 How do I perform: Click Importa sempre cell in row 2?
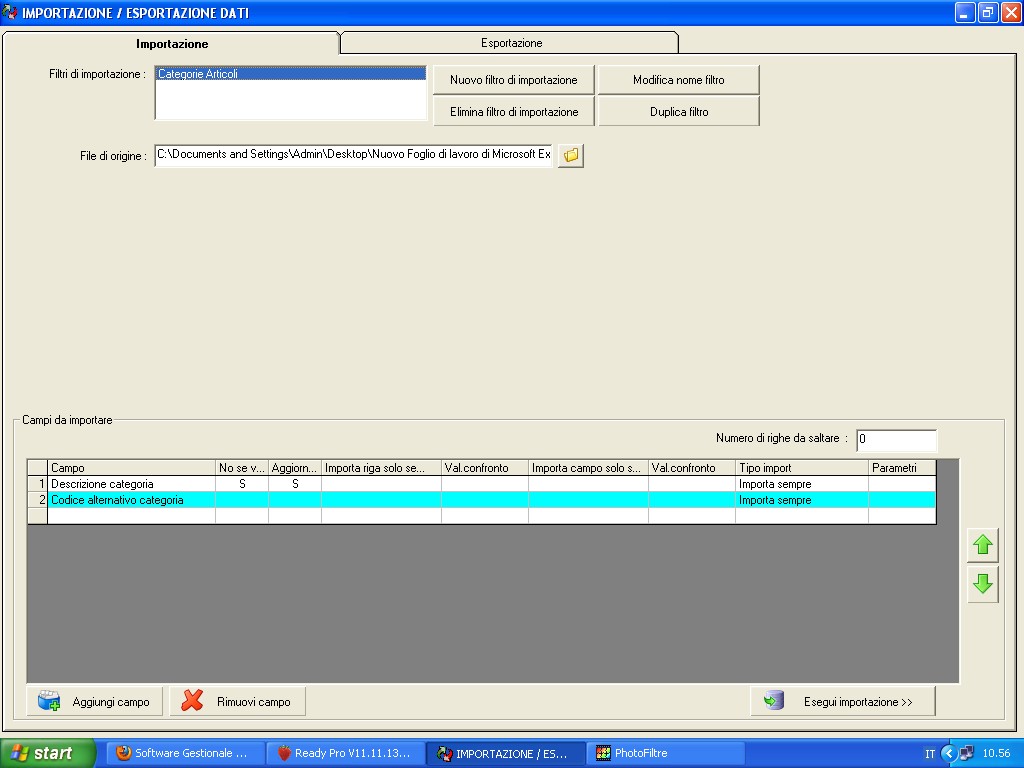point(802,500)
